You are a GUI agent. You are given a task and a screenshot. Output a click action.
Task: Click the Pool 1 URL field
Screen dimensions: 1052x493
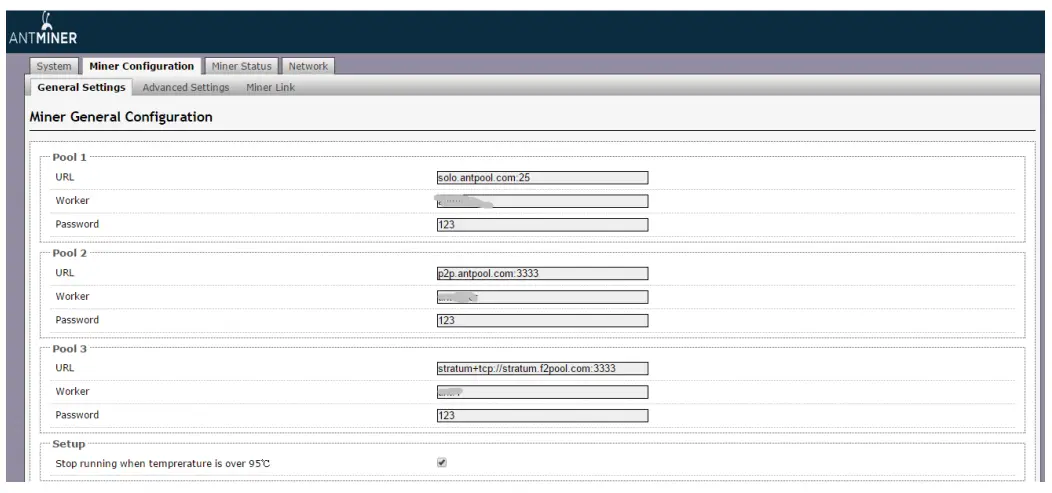(x=542, y=178)
